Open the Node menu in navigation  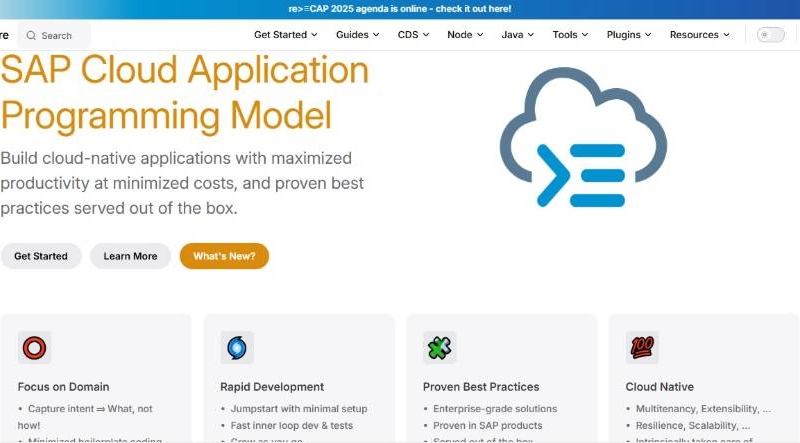(465, 35)
